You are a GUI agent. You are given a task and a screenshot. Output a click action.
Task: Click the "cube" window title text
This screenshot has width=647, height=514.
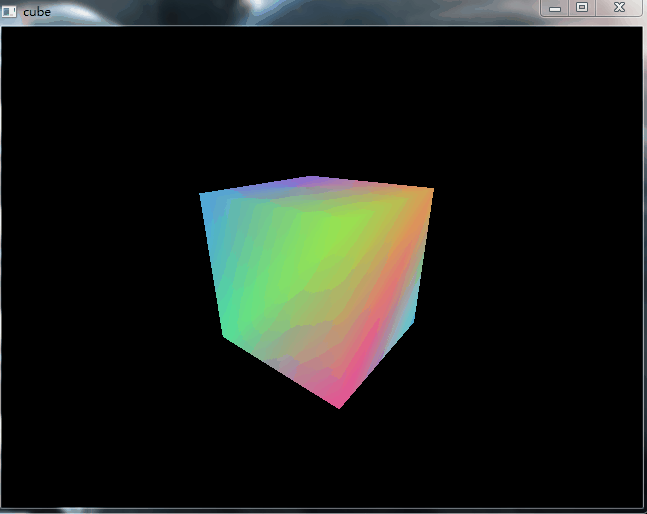coord(37,12)
